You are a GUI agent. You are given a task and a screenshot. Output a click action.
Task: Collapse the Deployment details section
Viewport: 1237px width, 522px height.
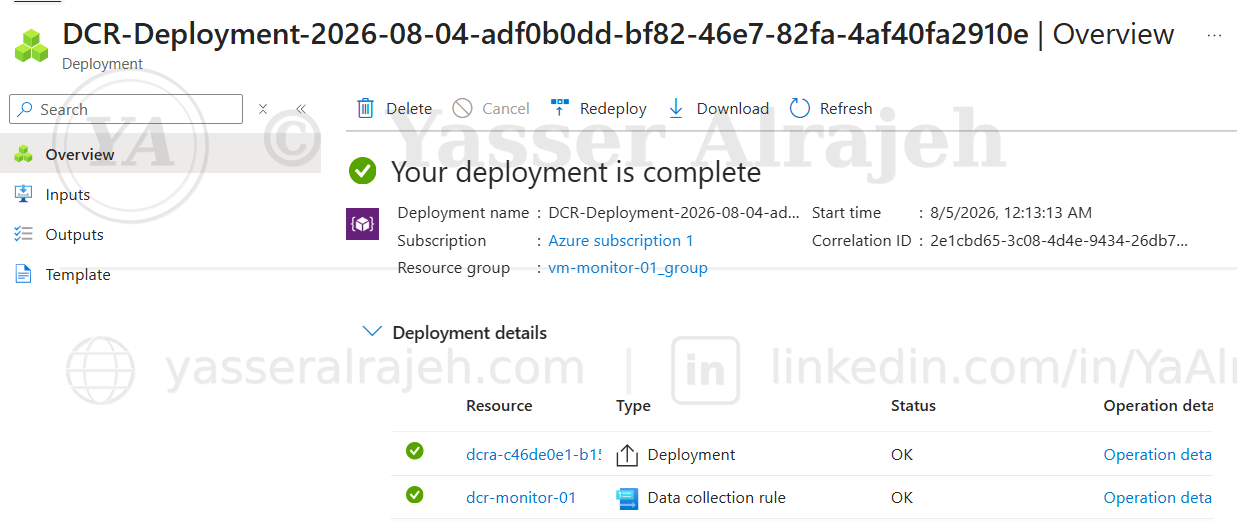click(372, 331)
